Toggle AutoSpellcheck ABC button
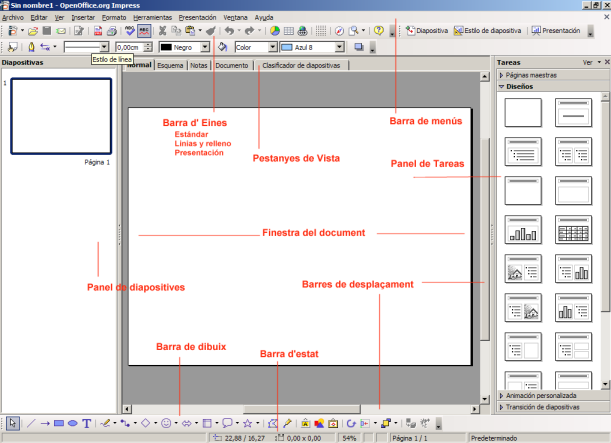This screenshot has width=611, height=443. click(144, 30)
